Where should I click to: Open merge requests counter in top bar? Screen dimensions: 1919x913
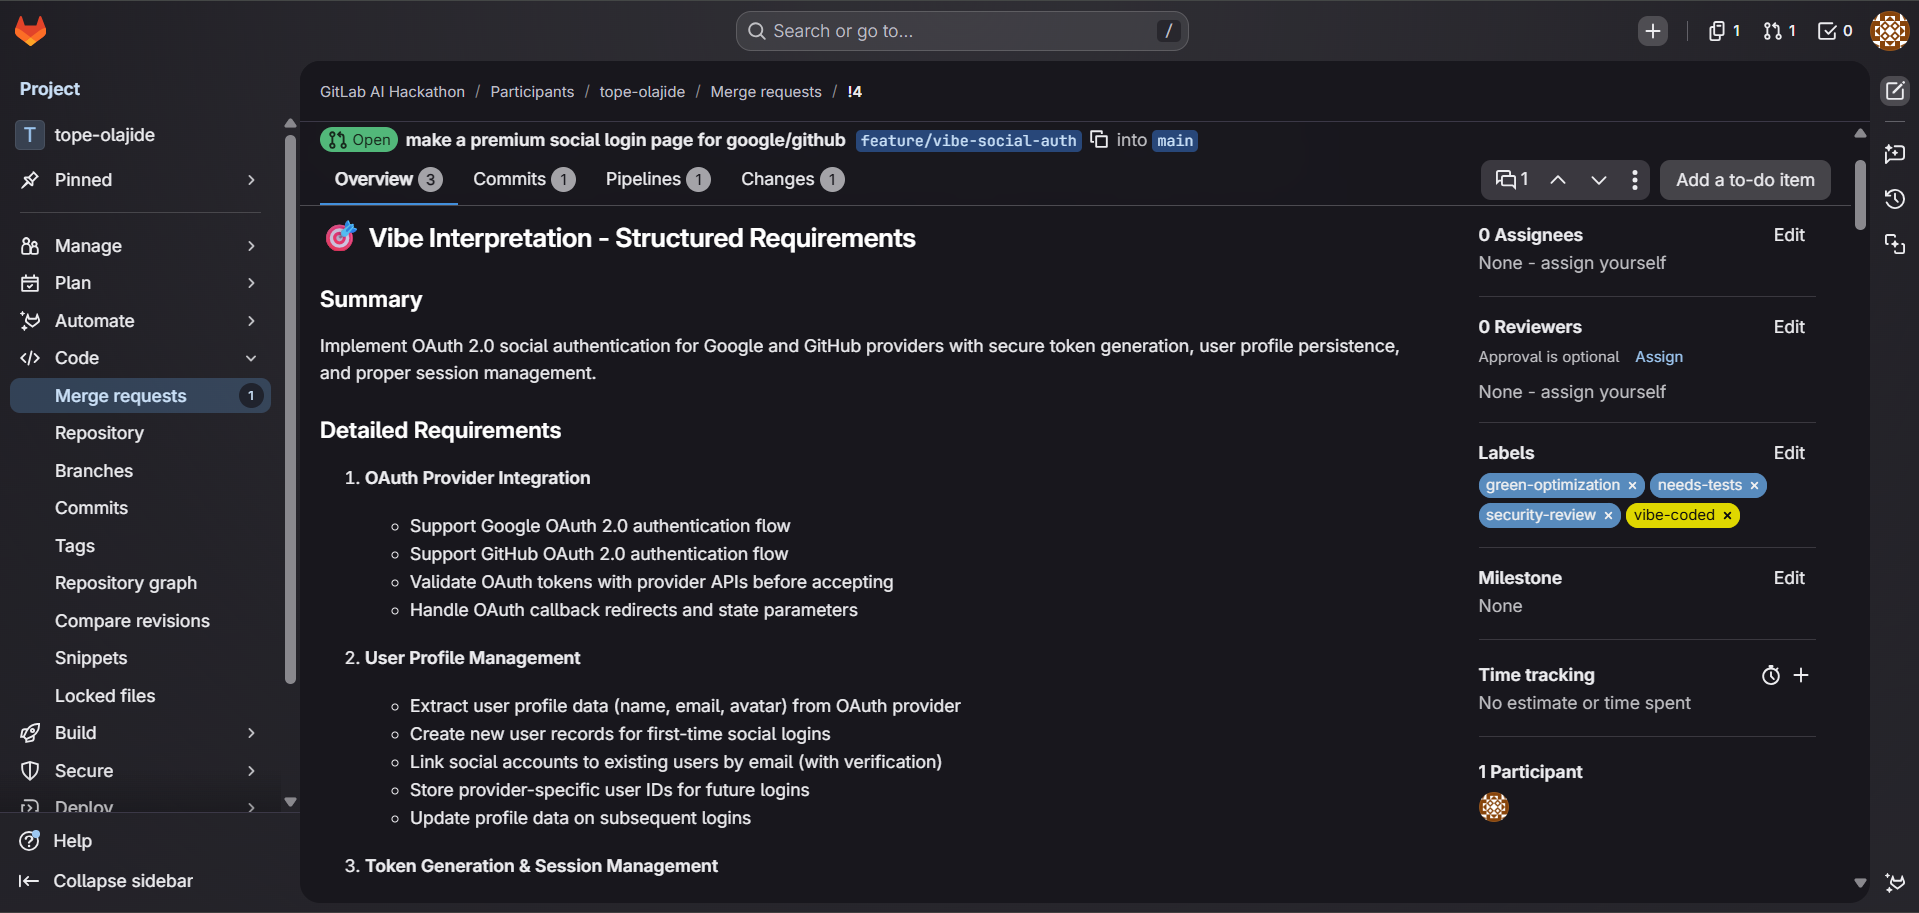click(1779, 31)
